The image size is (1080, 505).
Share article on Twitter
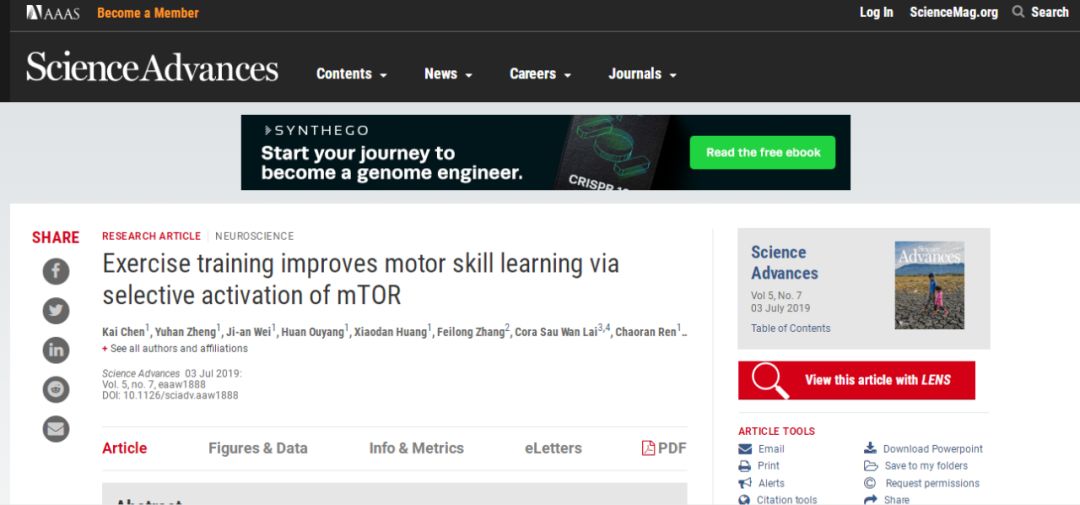pyautogui.click(x=56, y=311)
